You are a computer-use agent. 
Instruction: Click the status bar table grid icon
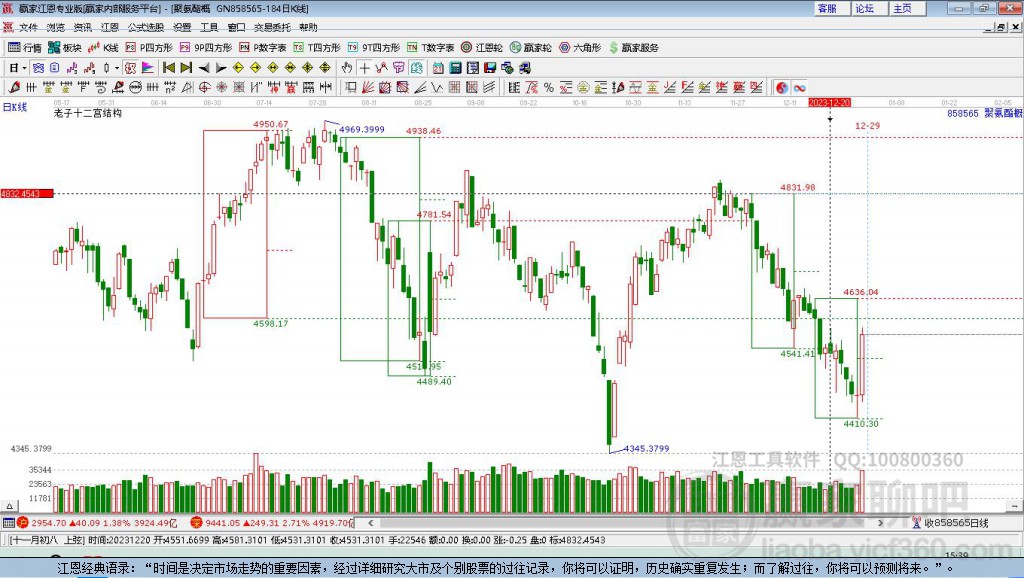(8, 522)
